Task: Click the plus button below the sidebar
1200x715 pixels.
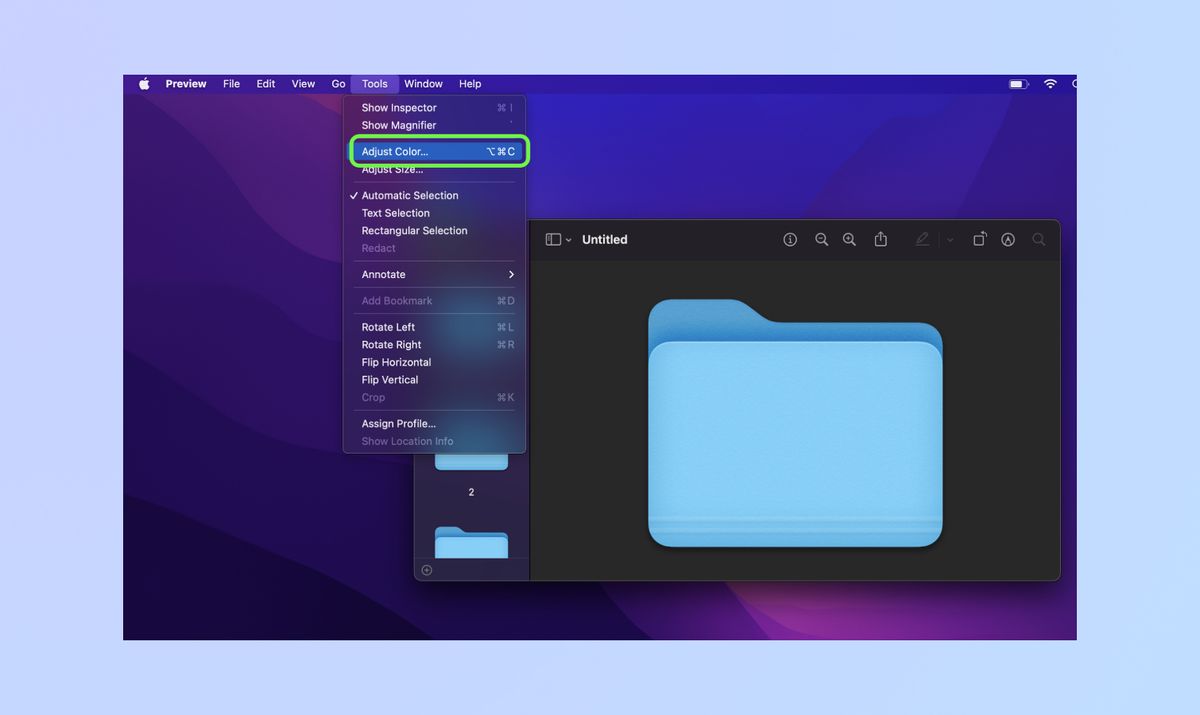Action: 426,569
